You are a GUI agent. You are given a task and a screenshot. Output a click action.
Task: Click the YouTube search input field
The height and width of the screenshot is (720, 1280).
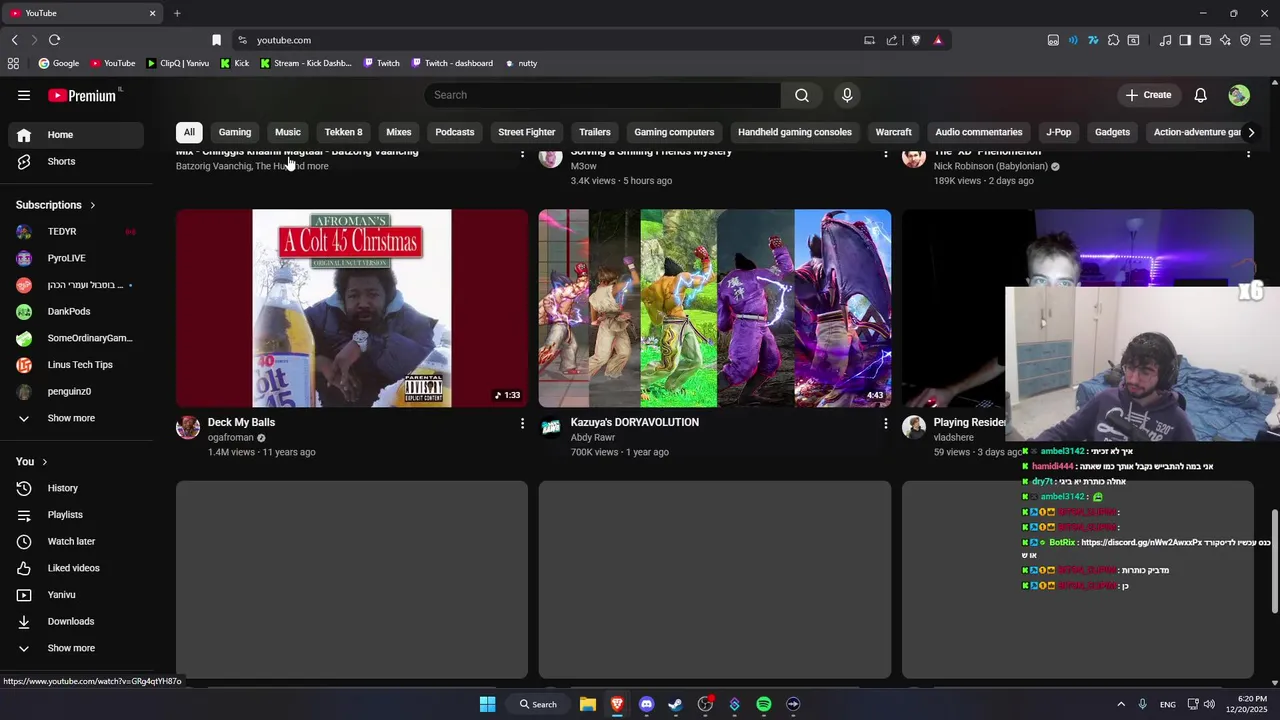(602, 95)
